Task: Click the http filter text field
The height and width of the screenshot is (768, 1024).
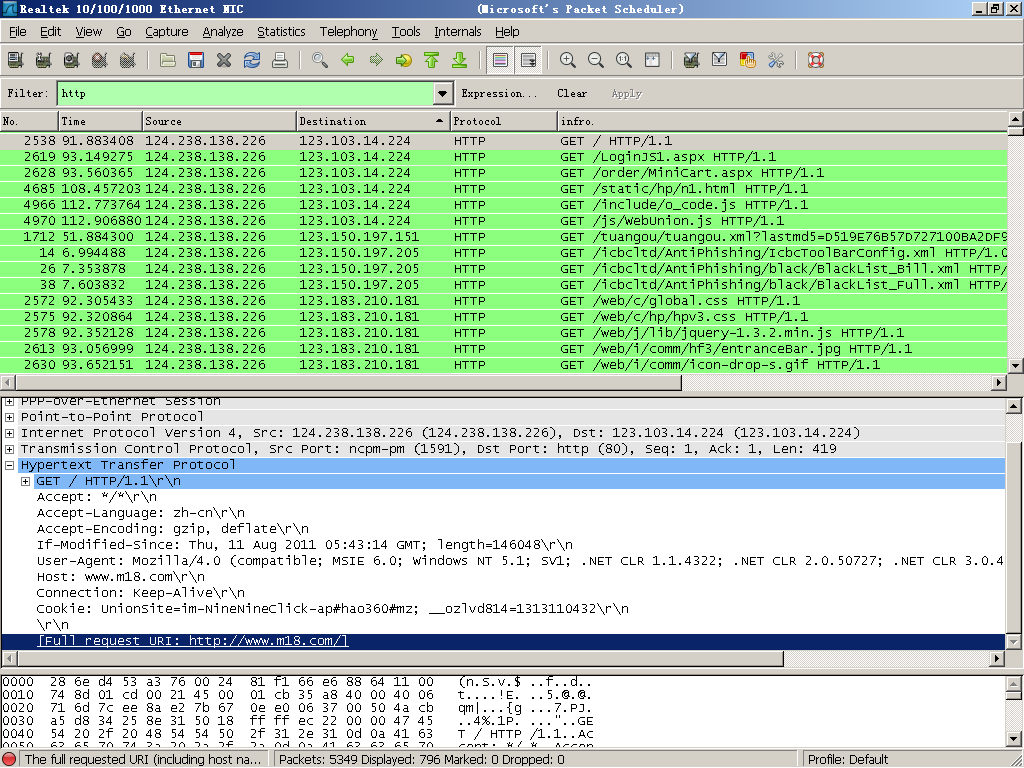Action: click(x=246, y=93)
